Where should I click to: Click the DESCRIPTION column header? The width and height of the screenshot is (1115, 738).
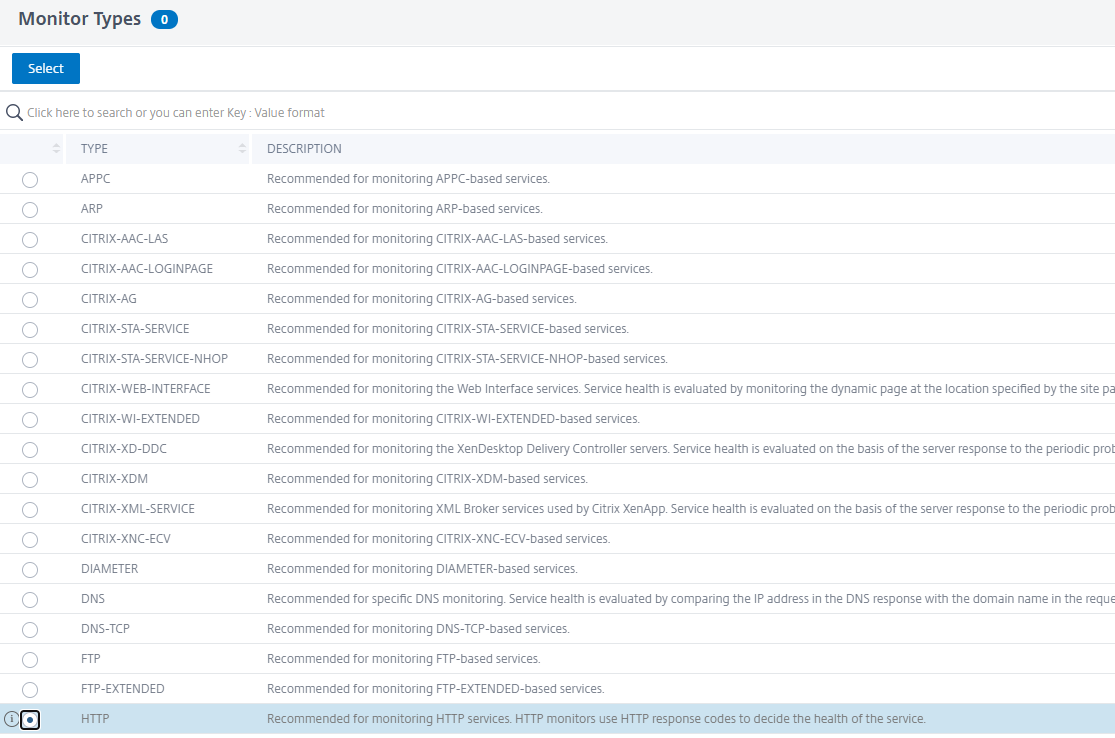[304, 149]
